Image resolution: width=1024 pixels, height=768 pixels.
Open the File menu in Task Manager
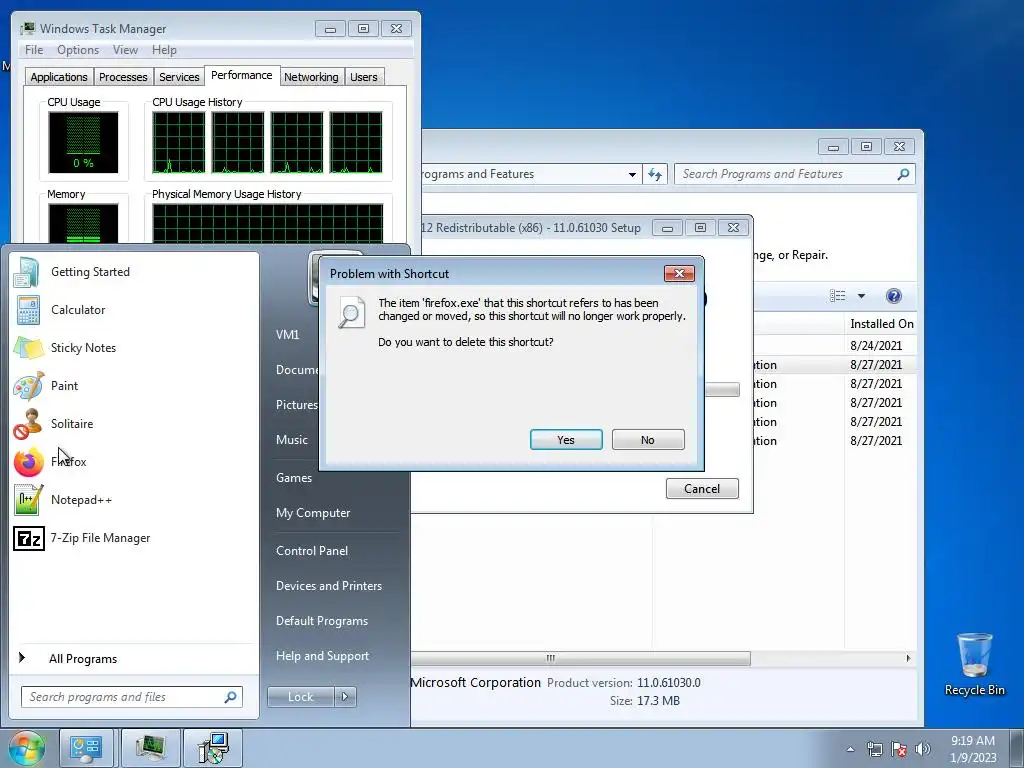click(x=34, y=50)
